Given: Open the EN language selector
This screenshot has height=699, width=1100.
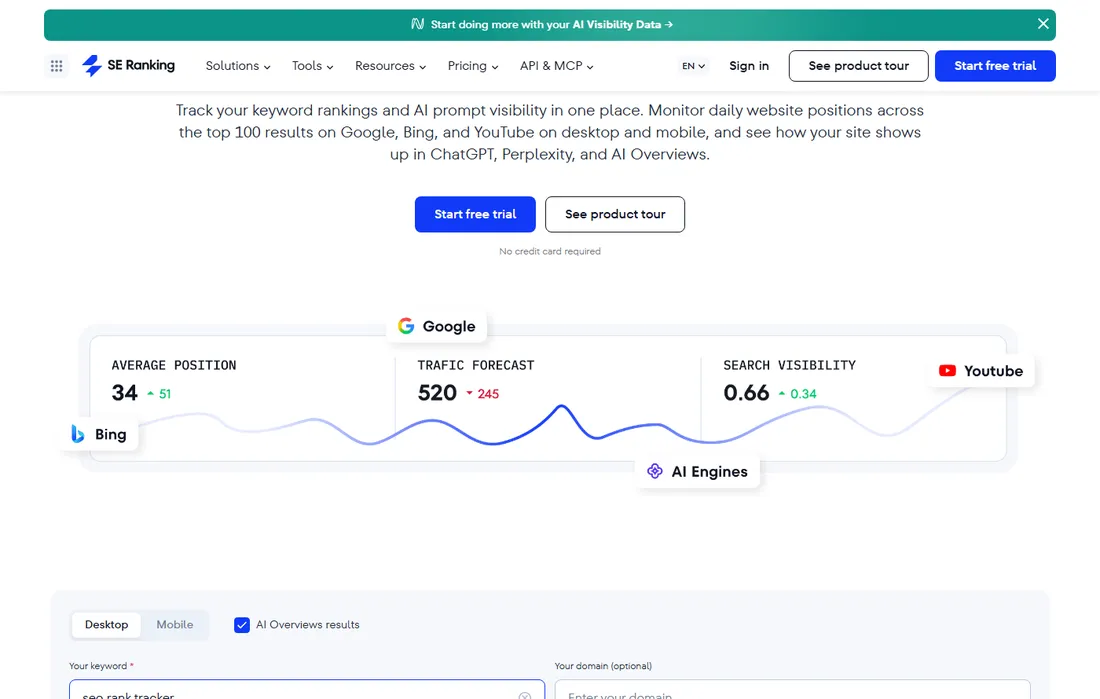Looking at the screenshot, I should 693,66.
